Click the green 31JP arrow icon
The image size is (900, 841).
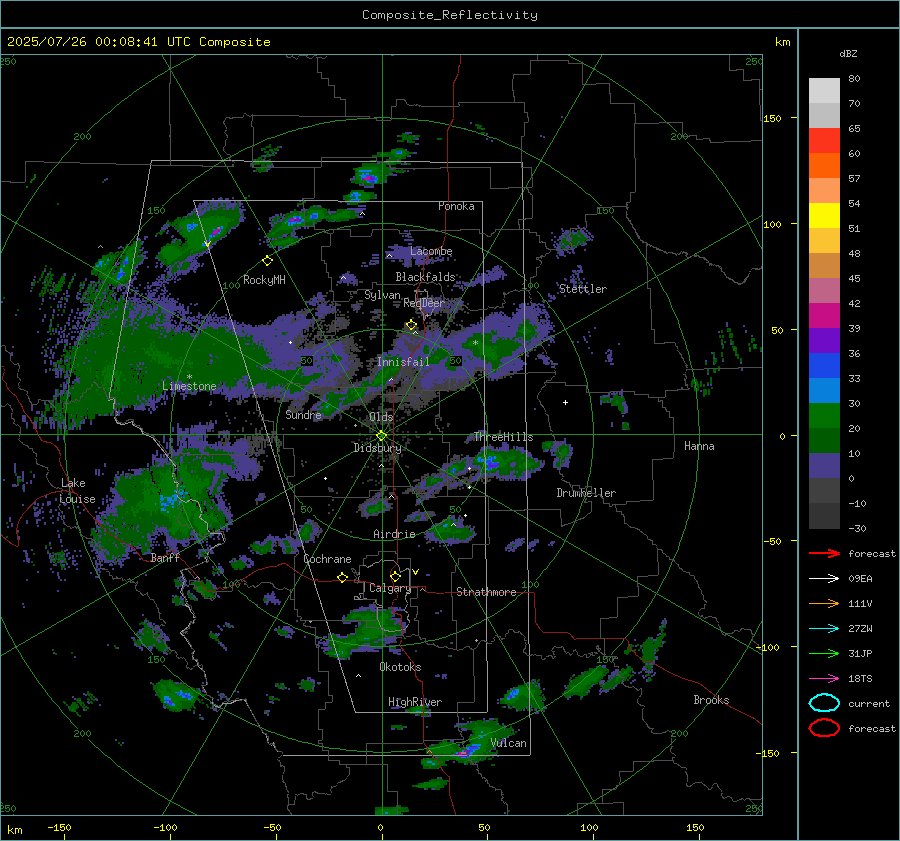click(x=824, y=653)
